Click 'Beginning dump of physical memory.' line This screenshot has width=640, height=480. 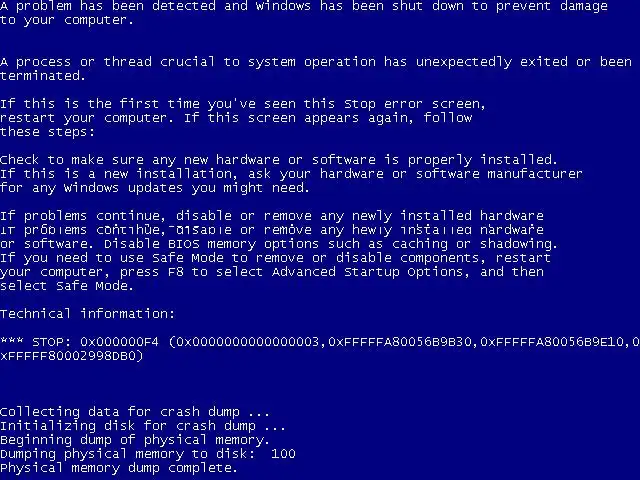pos(135,440)
